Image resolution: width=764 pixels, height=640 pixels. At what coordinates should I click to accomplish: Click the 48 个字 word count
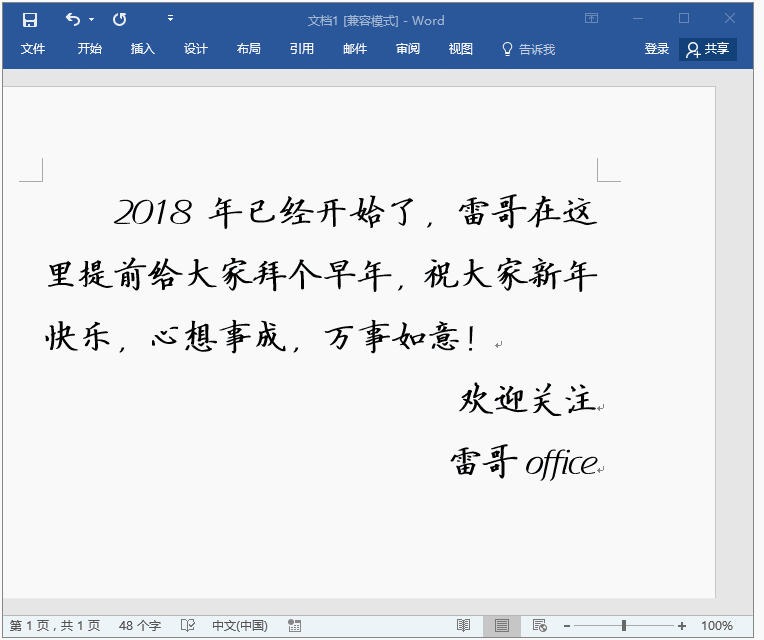(x=140, y=625)
